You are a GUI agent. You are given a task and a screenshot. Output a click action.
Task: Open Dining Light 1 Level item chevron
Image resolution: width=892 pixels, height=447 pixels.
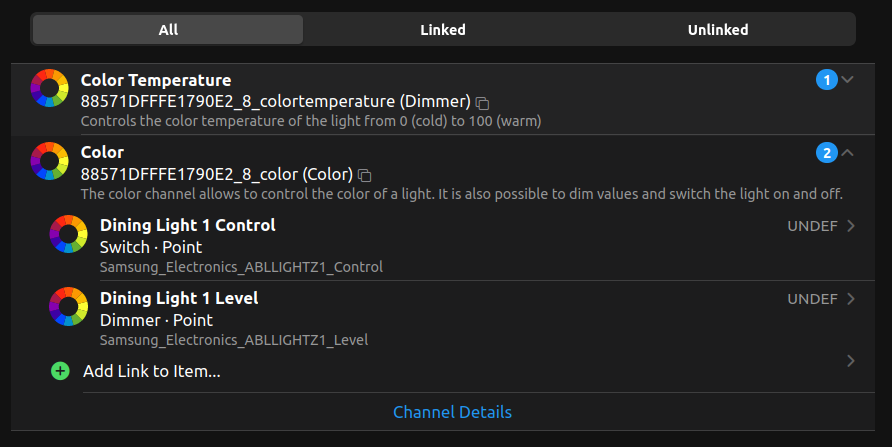(851, 299)
